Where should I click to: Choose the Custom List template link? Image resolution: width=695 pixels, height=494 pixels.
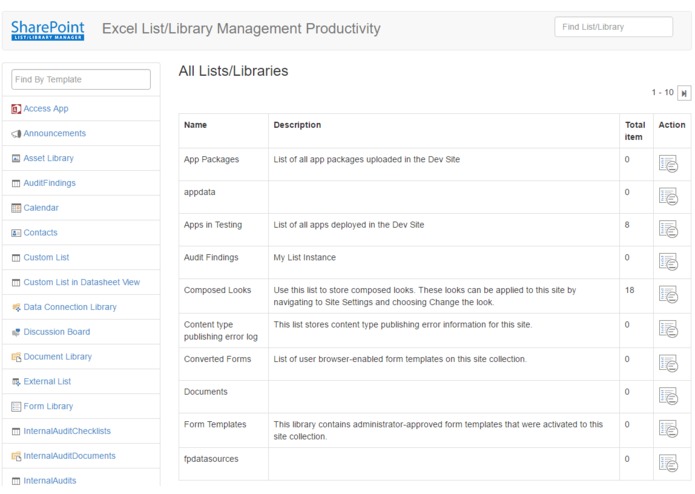(x=46, y=257)
